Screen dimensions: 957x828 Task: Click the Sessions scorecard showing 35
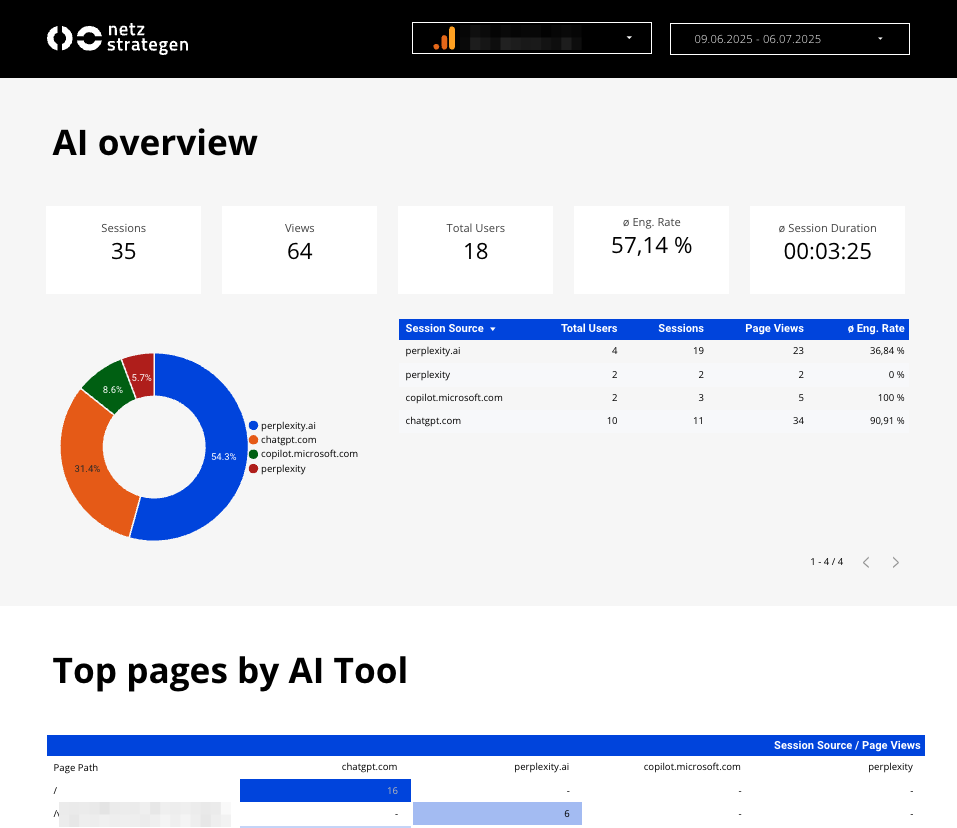123,249
